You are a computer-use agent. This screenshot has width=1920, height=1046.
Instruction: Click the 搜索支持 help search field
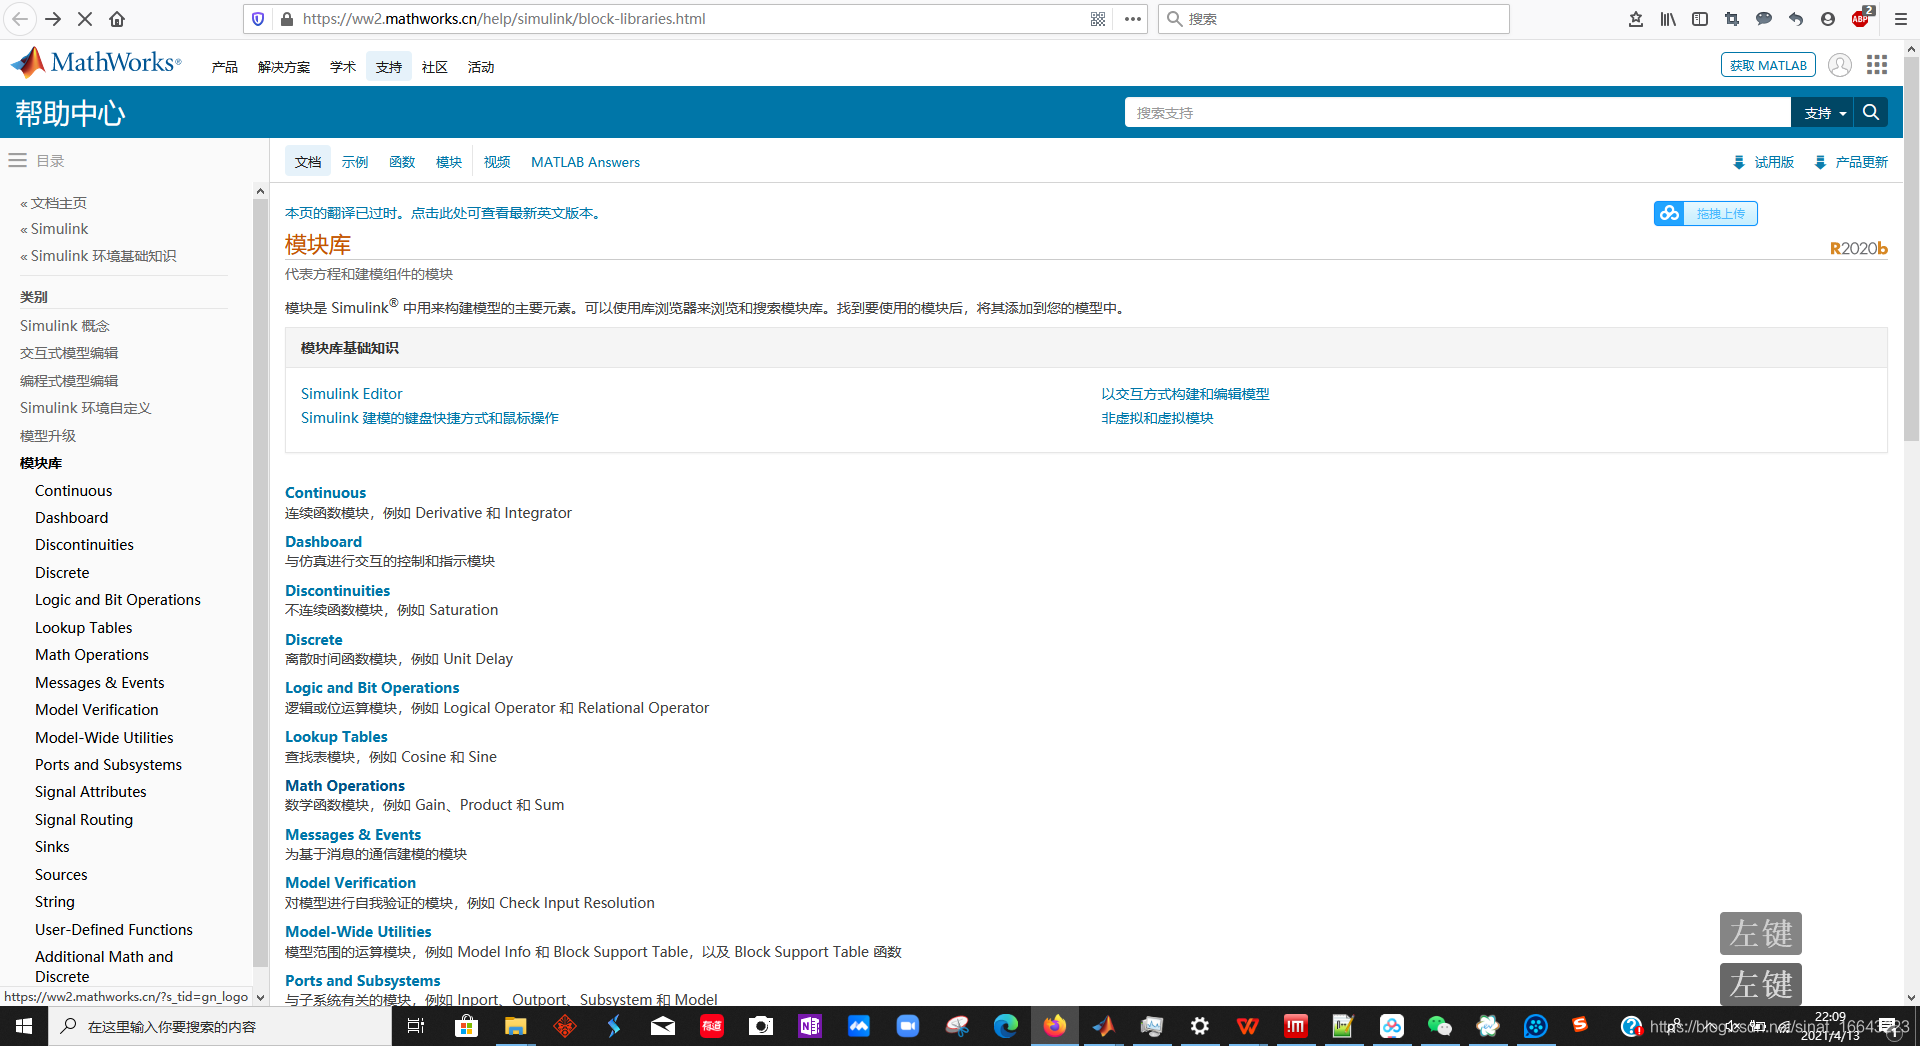pos(1457,113)
